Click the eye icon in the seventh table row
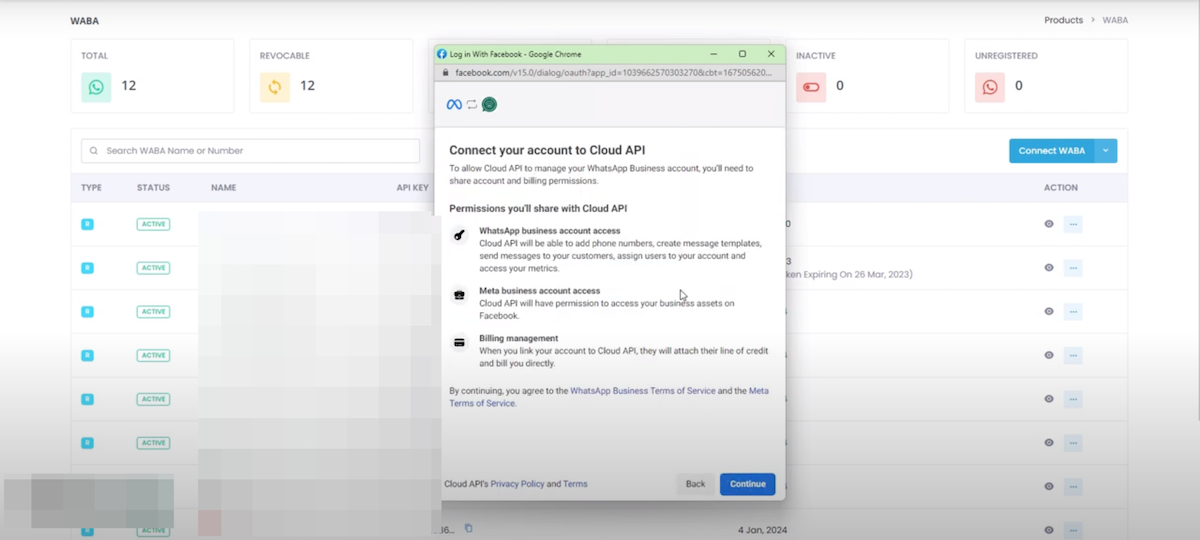 (x=1049, y=486)
